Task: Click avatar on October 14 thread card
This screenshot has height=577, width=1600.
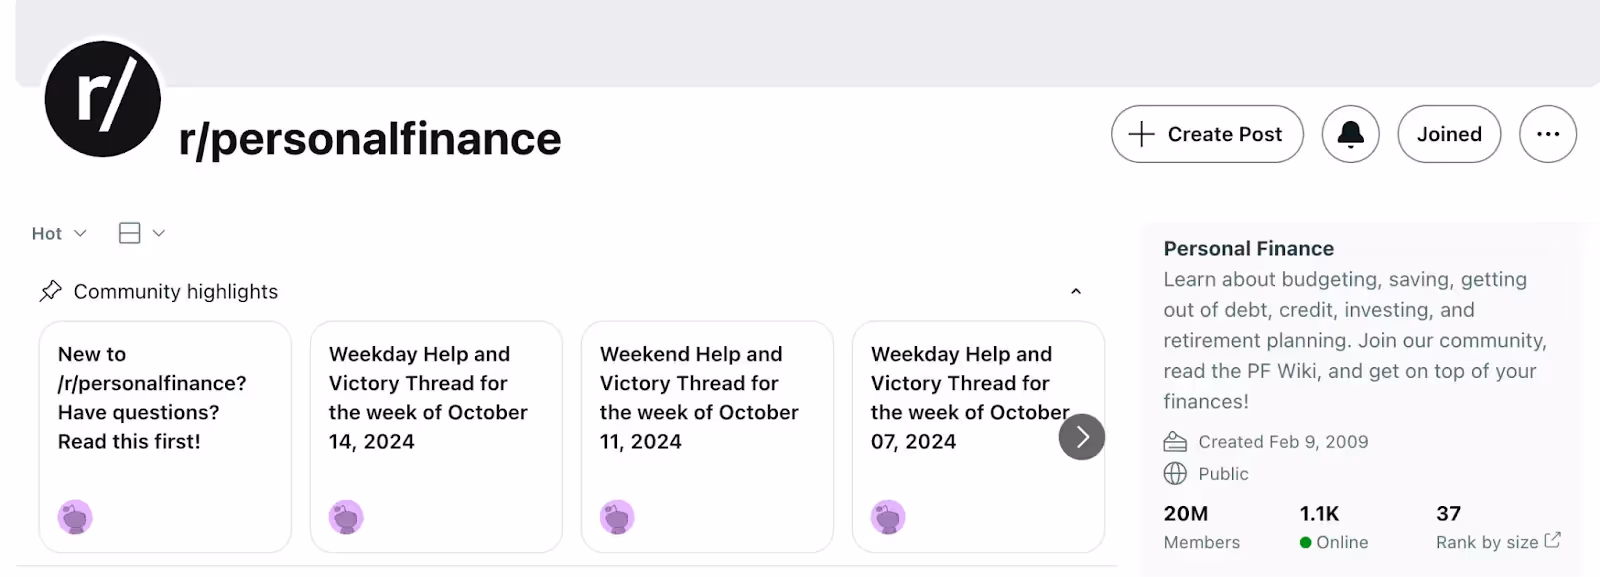Action: coord(346,517)
